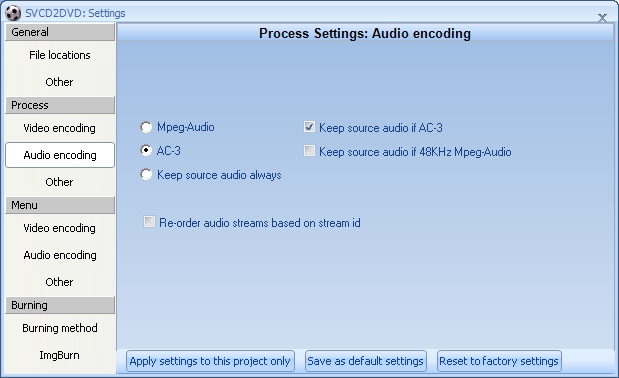Select the Mpeg-Audio radio button
Screen dimensions: 619x378
(x=146, y=127)
